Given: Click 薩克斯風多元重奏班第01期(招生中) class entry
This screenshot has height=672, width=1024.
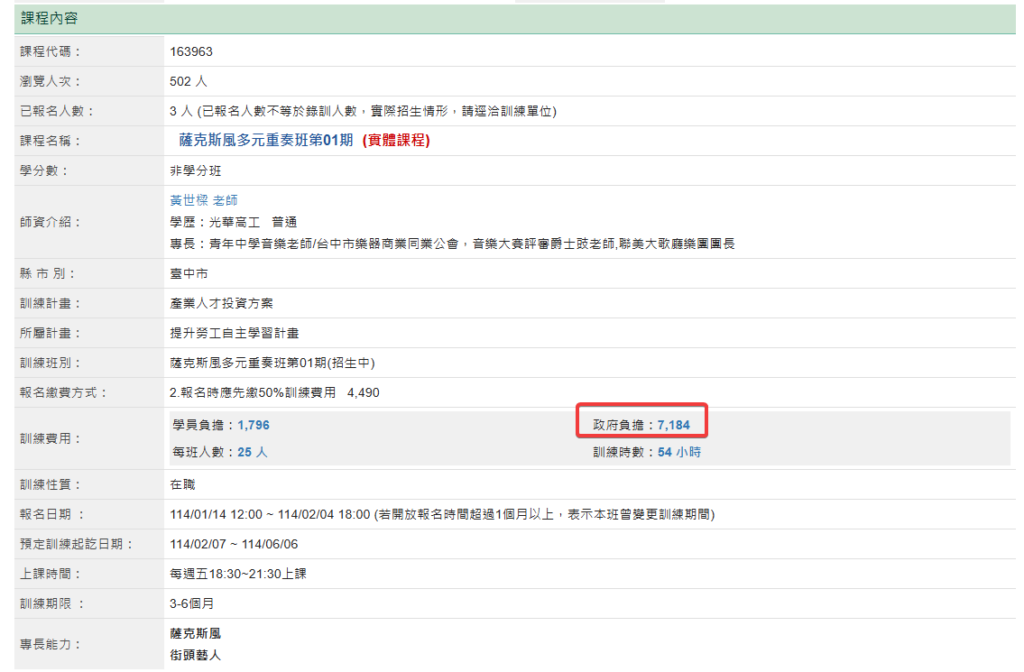Looking at the screenshot, I should click(272, 363).
